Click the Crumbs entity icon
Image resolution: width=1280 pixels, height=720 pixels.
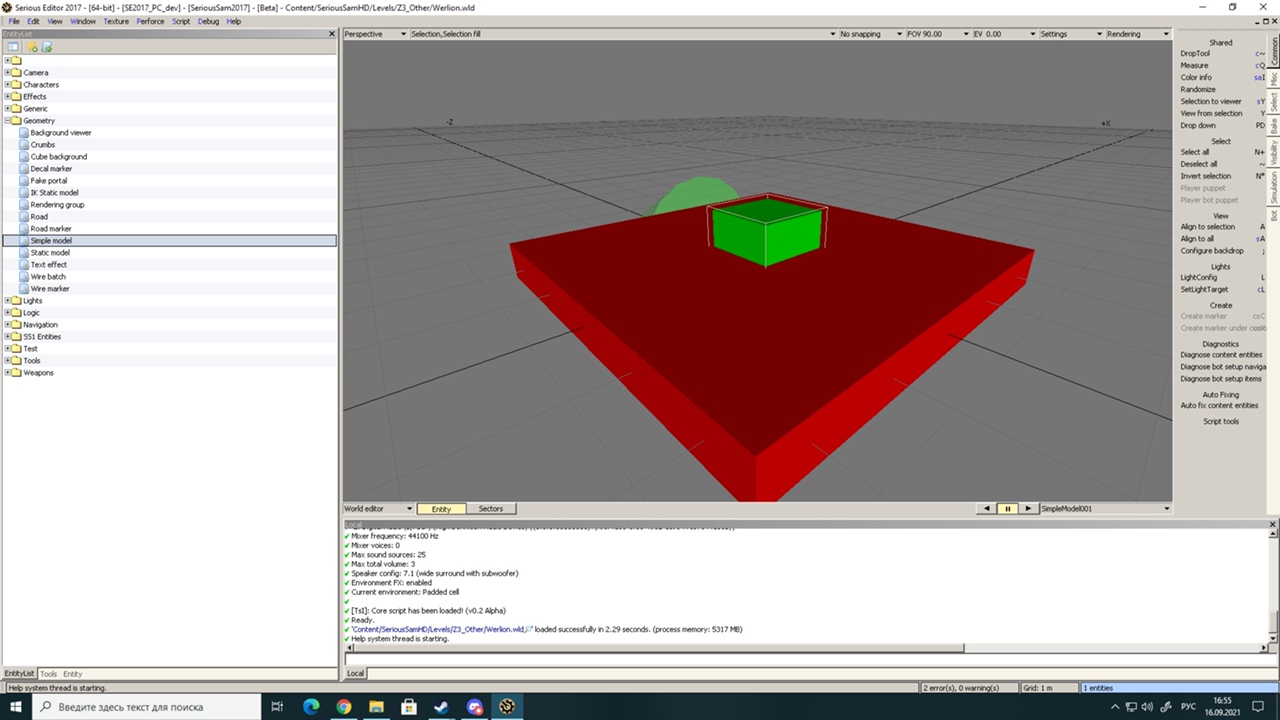pyautogui.click(x=24, y=145)
